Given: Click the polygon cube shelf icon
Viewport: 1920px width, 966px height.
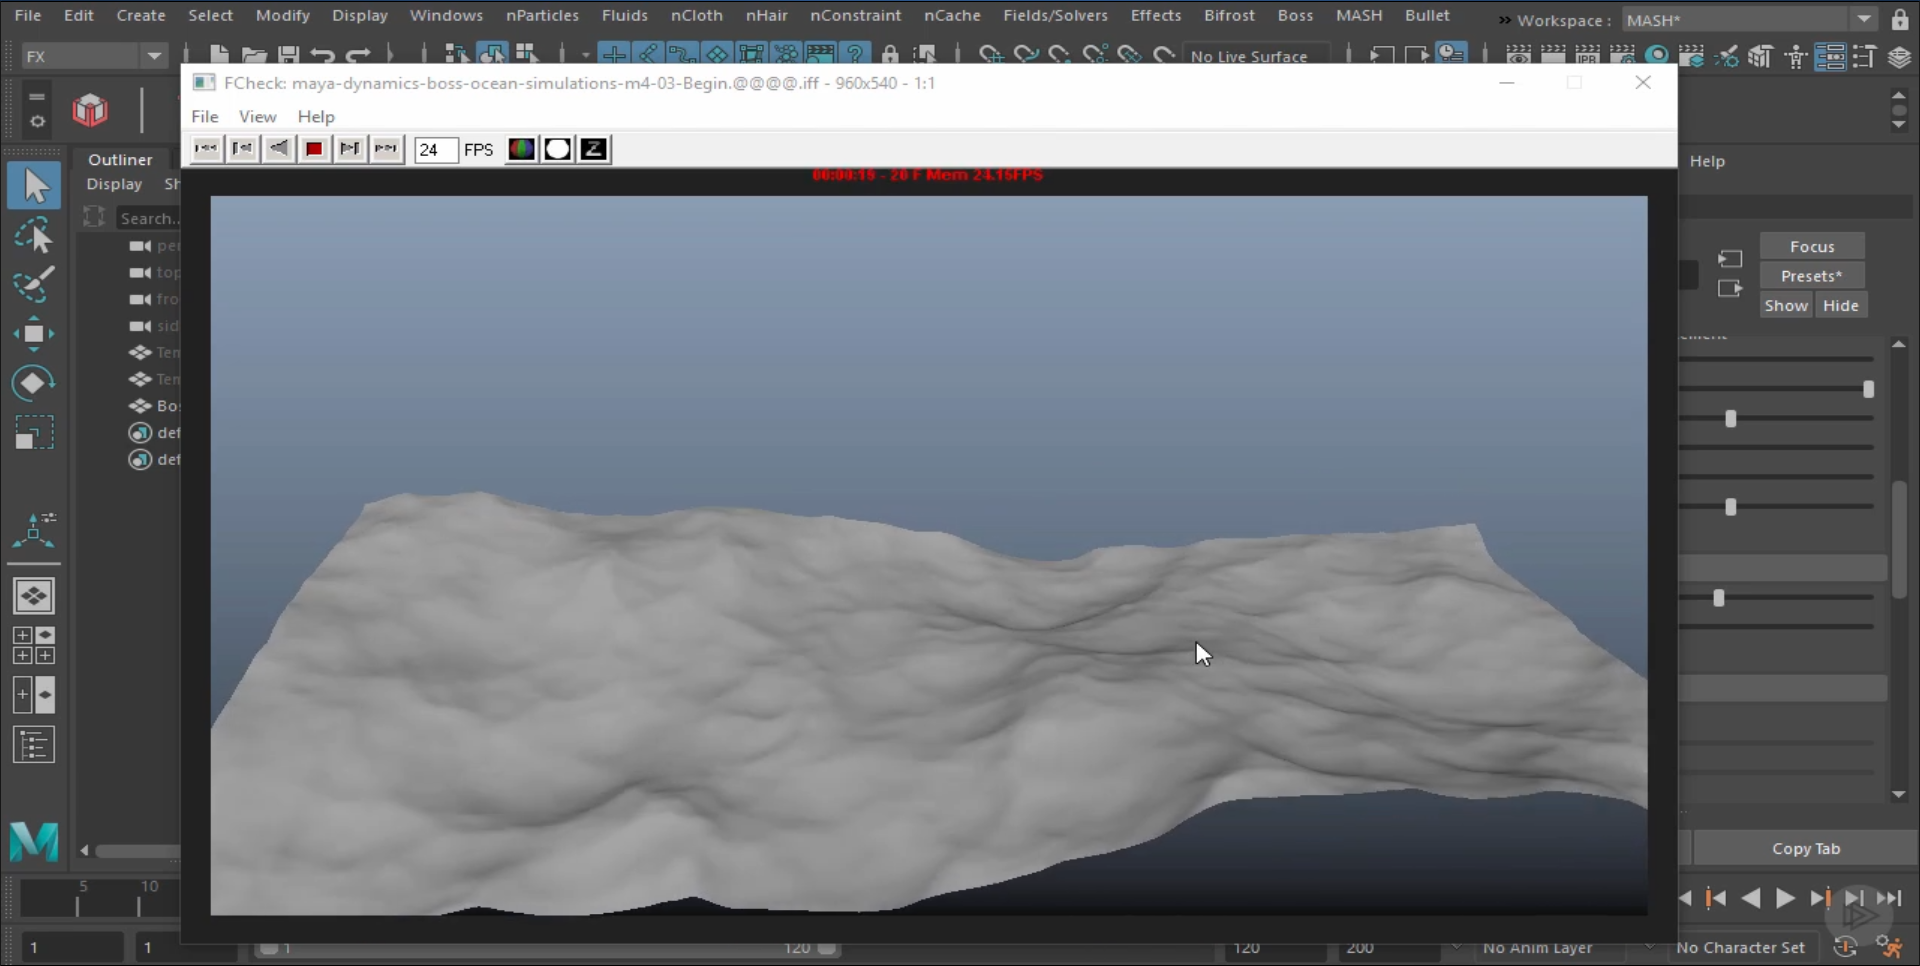Looking at the screenshot, I should (x=90, y=110).
